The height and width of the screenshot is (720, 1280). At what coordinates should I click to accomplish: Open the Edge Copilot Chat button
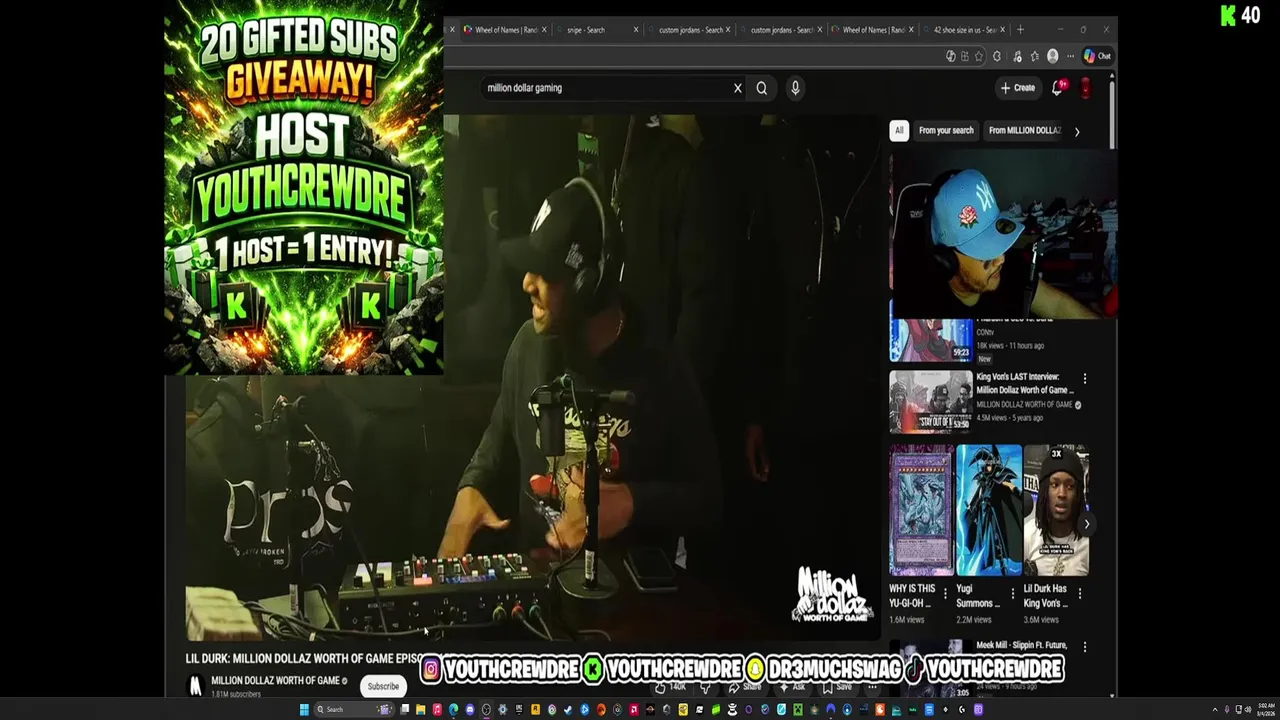coord(1097,56)
